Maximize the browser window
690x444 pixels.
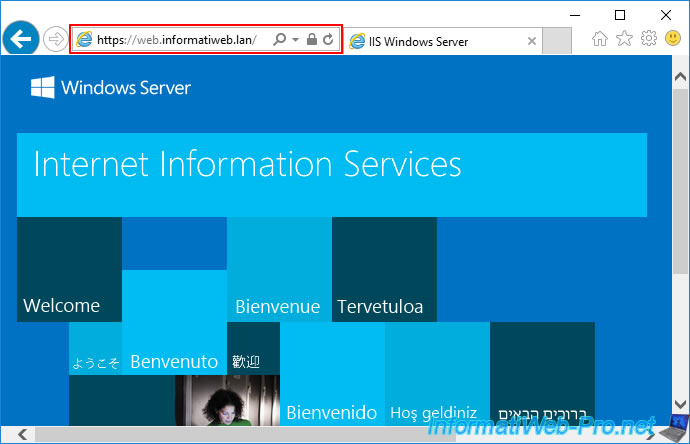(x=620, y=15)
